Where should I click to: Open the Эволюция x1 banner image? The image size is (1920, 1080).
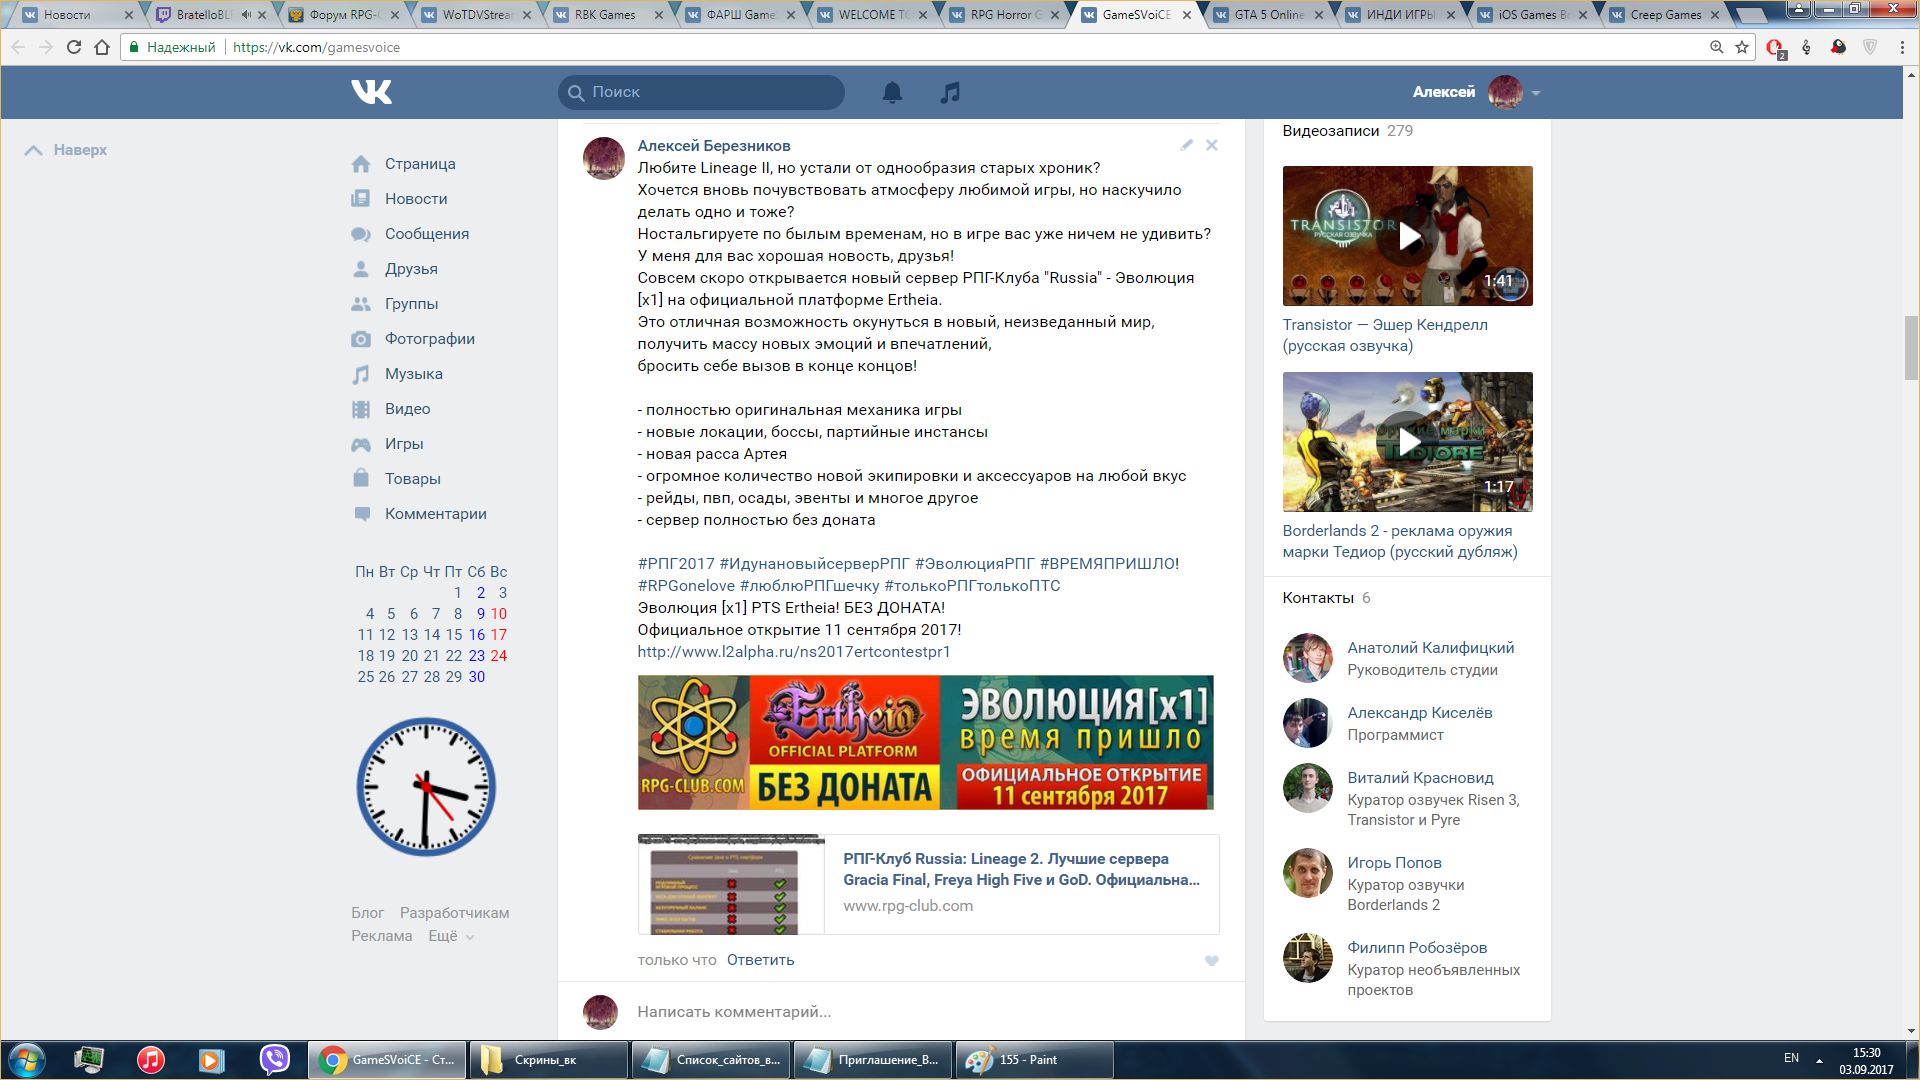pos(926,742)
